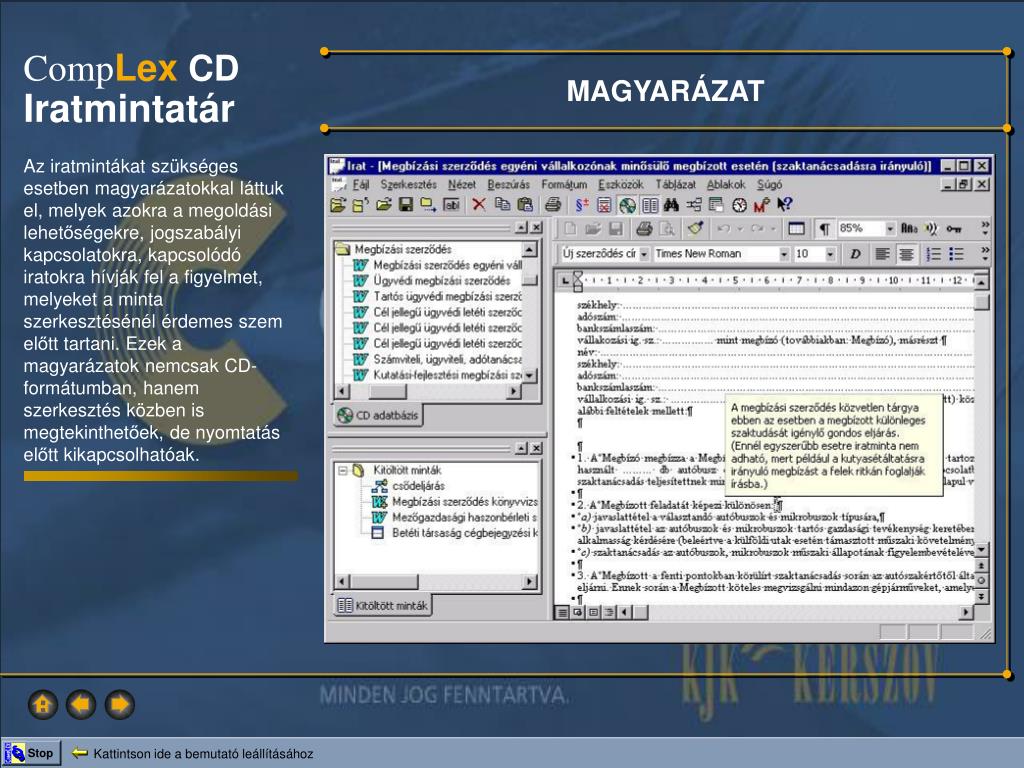Click the home navigation button

pos(43,705)
